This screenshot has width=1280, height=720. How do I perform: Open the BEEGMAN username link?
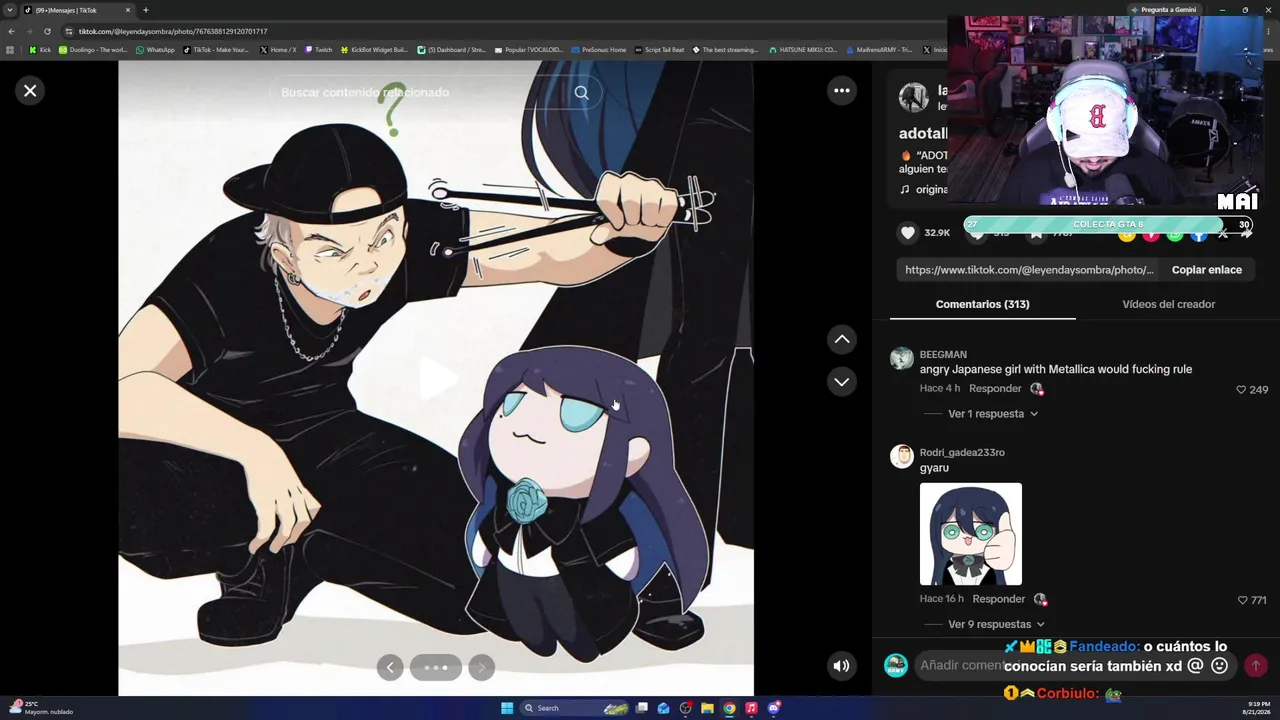943,355
